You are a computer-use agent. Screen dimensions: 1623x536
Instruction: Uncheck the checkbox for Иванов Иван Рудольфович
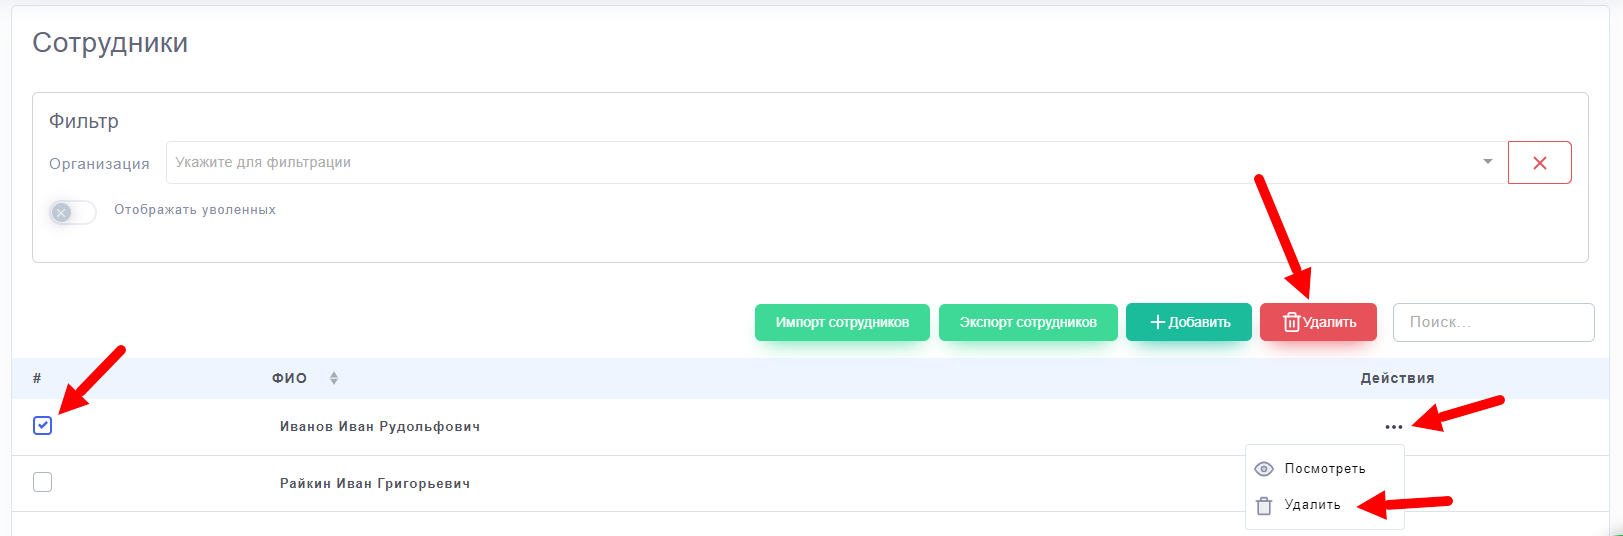tap(42, 426)
